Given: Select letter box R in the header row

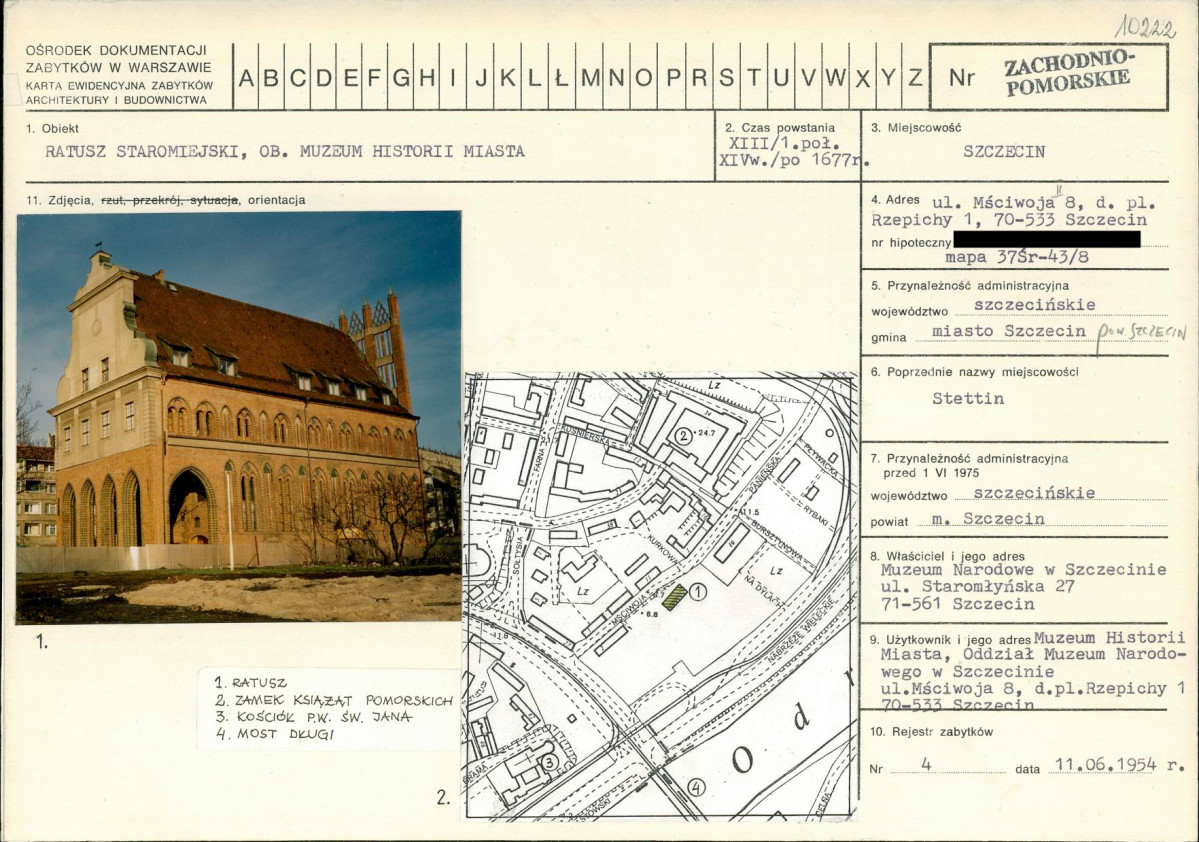Looking at the screenshot, I should pyautogui.click(x=697, y=78).
